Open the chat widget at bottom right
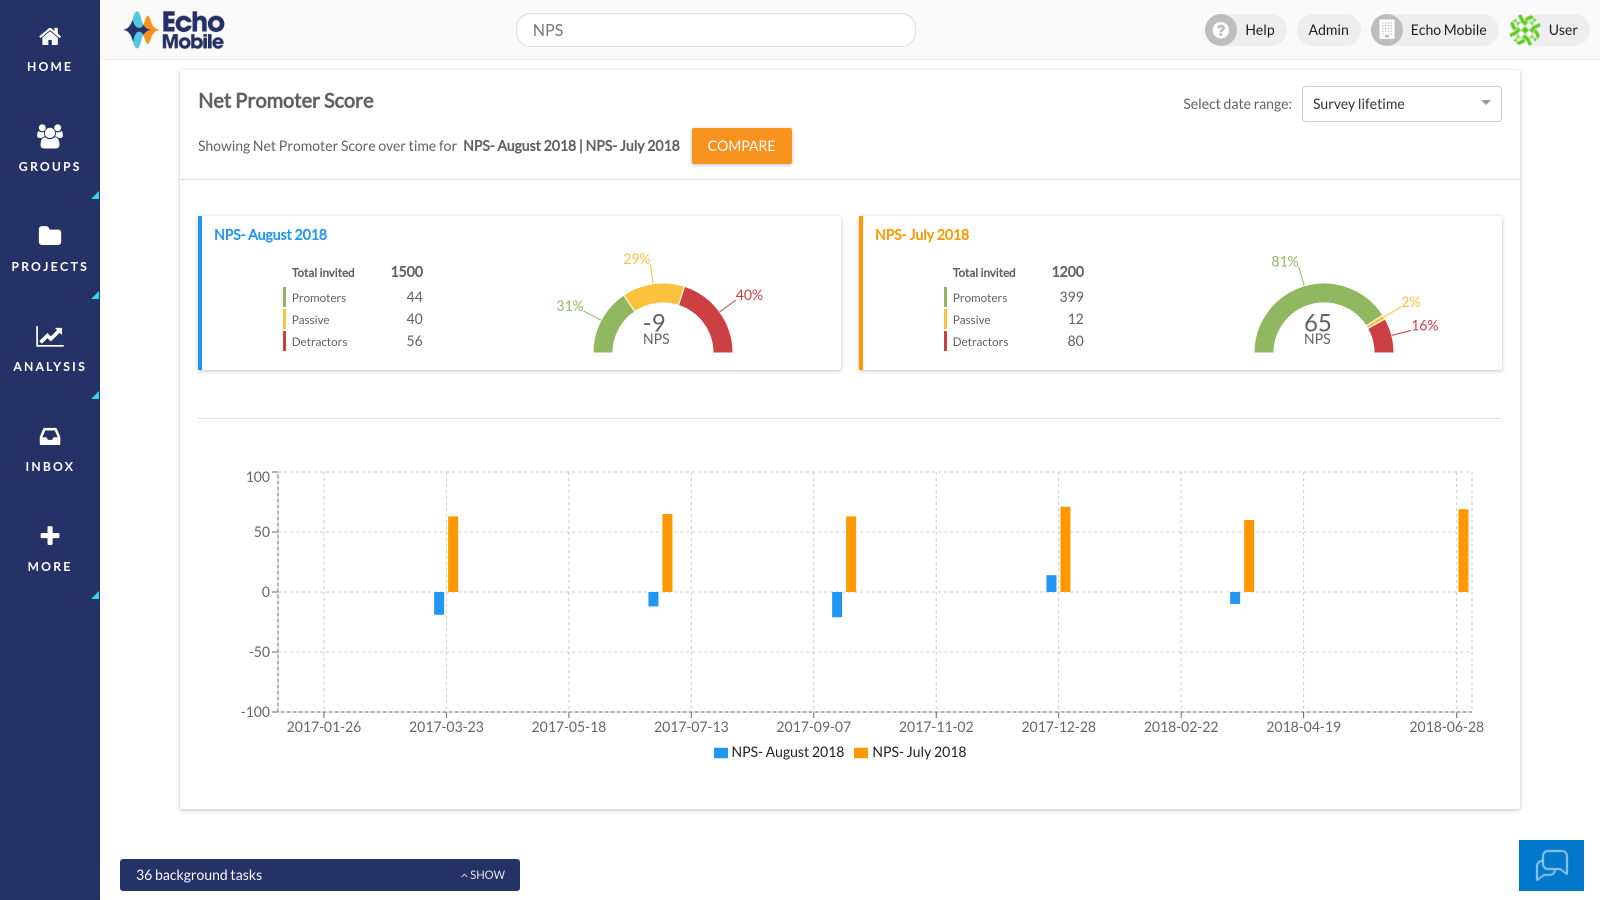 point(1551,865)
